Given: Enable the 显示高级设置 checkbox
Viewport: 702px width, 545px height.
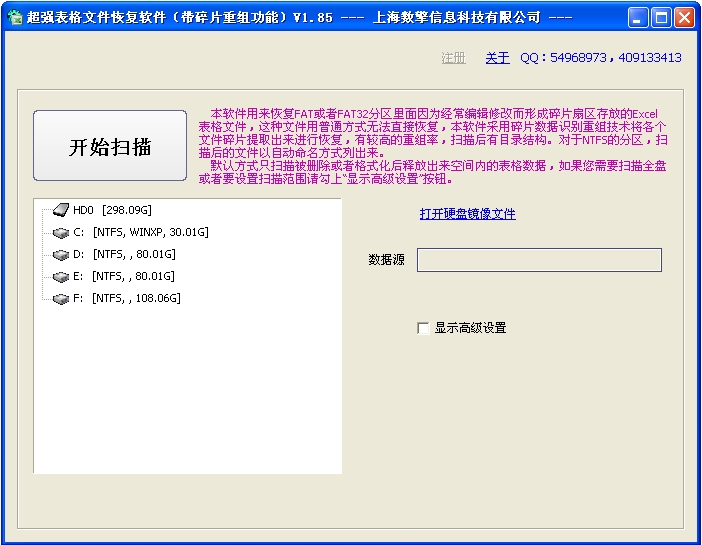Looking at the screenshot, I should pyautogui.click(x=423, y=328).
